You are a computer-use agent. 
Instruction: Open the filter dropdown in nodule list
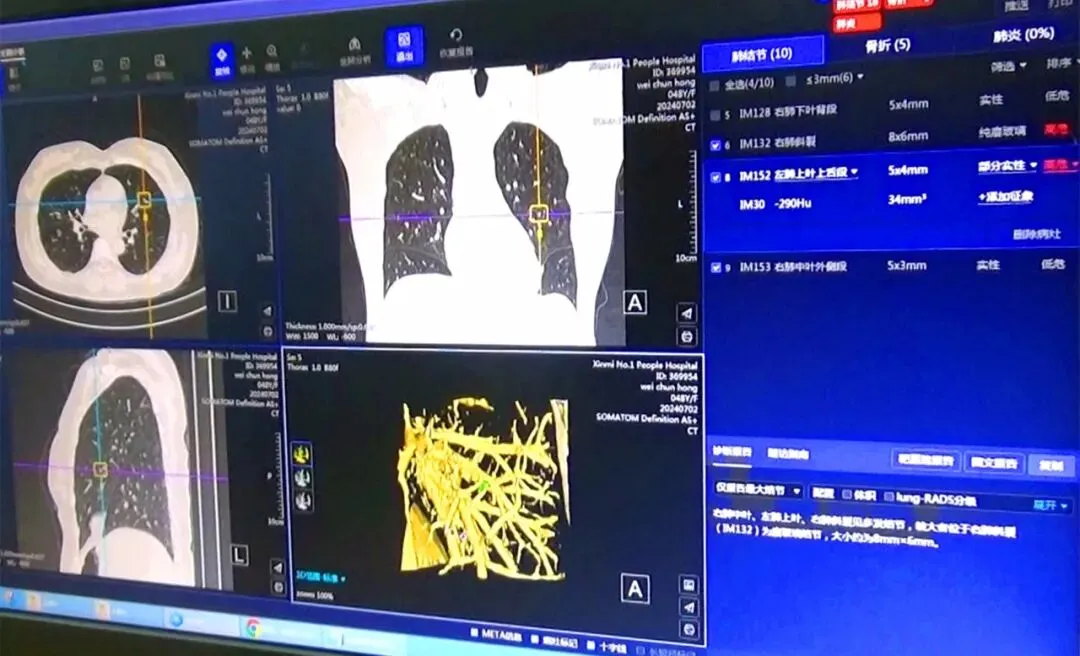click(1009, 66)
